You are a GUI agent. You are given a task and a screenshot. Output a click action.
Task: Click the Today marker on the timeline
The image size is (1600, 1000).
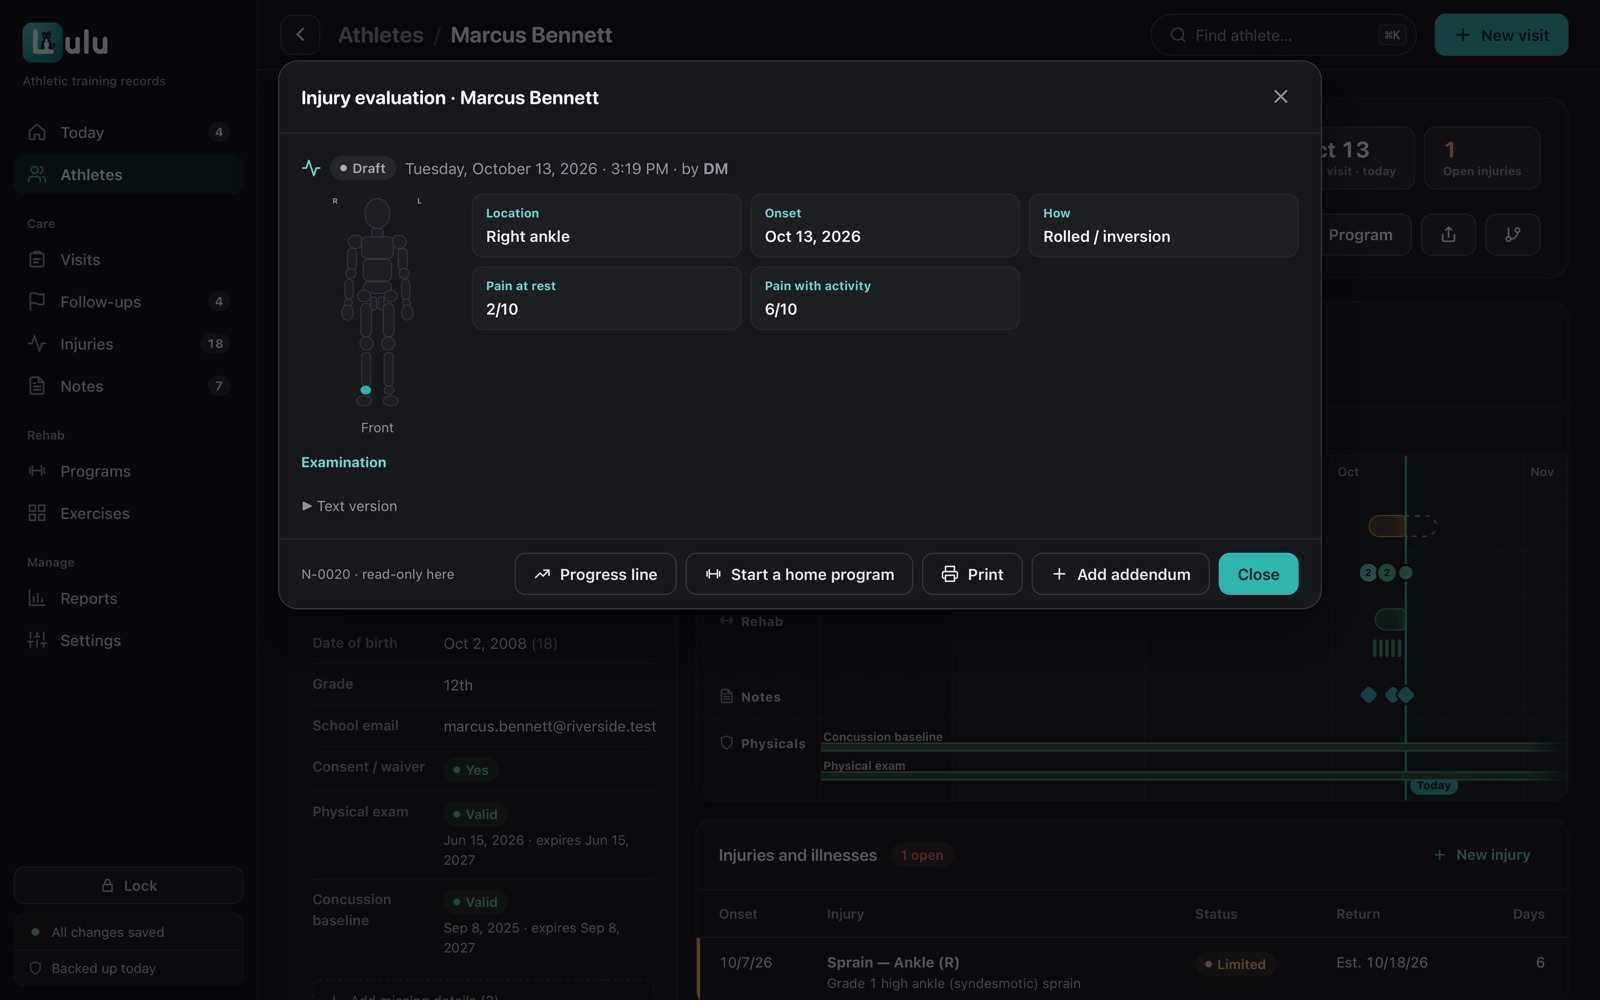click(1433, 785)
